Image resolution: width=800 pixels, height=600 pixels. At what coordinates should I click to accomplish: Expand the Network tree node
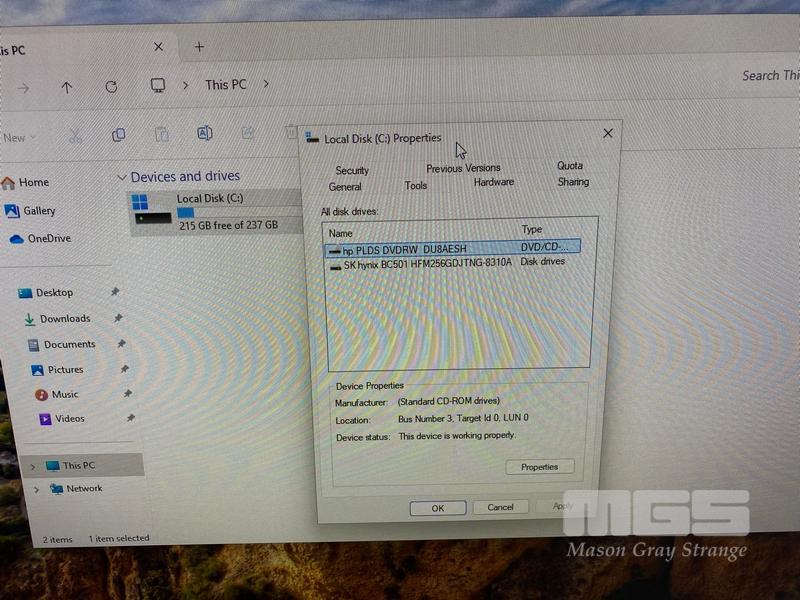pos(37,489)
